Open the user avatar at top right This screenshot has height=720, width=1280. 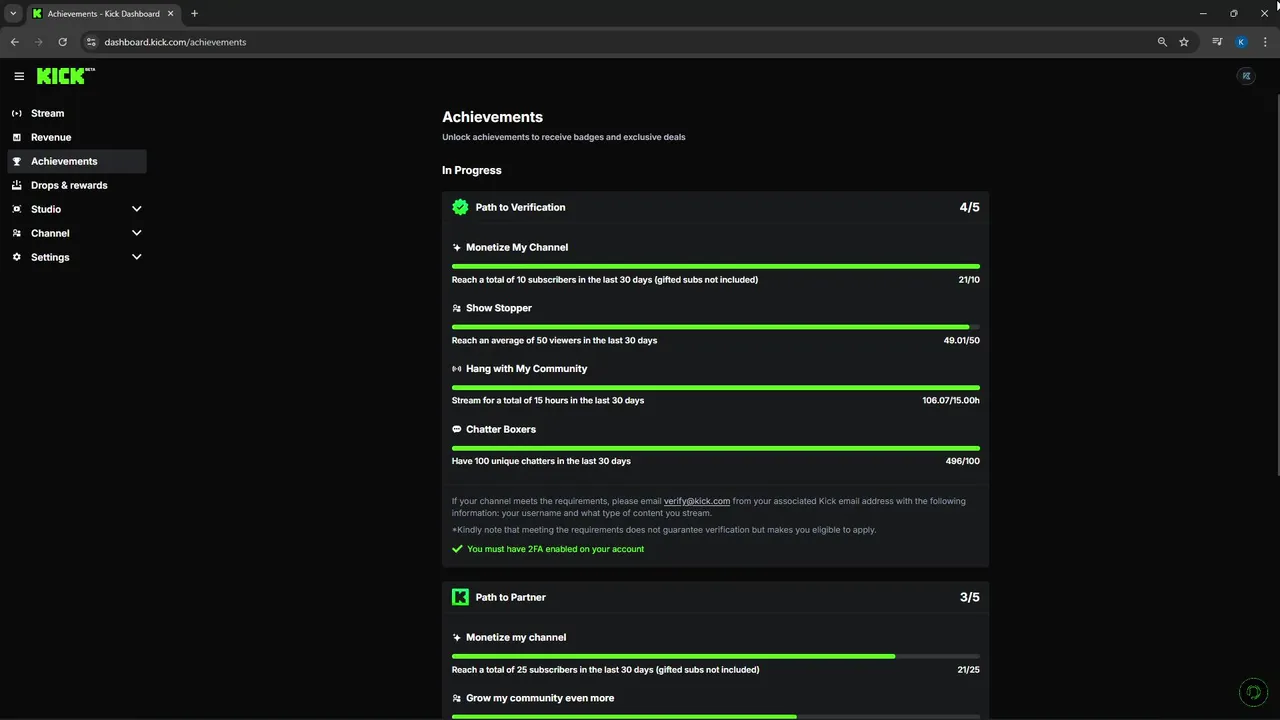click(1246, 76)
